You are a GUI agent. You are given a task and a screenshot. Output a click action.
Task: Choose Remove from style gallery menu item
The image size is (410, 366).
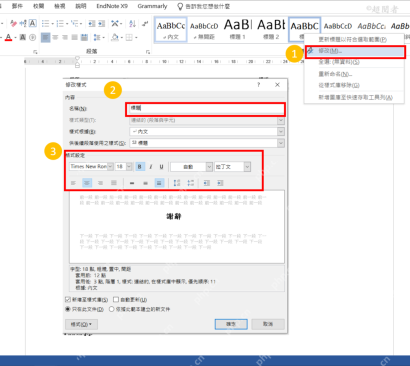[x=355, y=85]
